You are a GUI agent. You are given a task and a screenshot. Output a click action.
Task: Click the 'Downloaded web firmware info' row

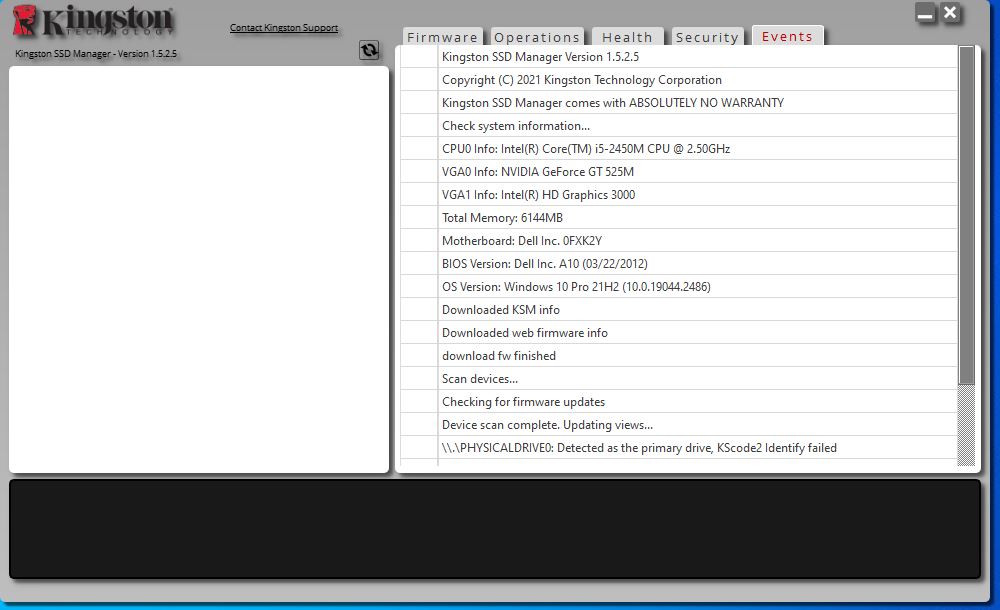pos(679,332)
